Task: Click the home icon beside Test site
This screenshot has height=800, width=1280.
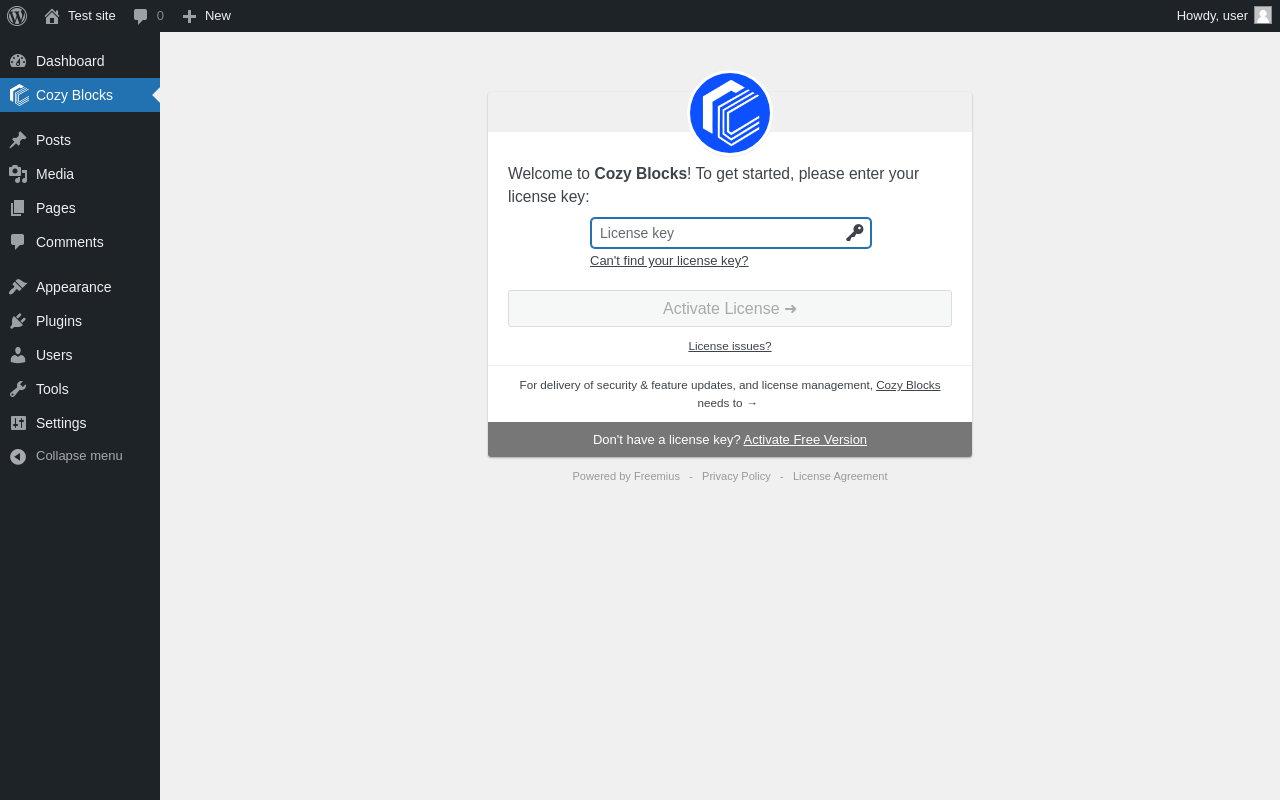Action: point(52,16)
